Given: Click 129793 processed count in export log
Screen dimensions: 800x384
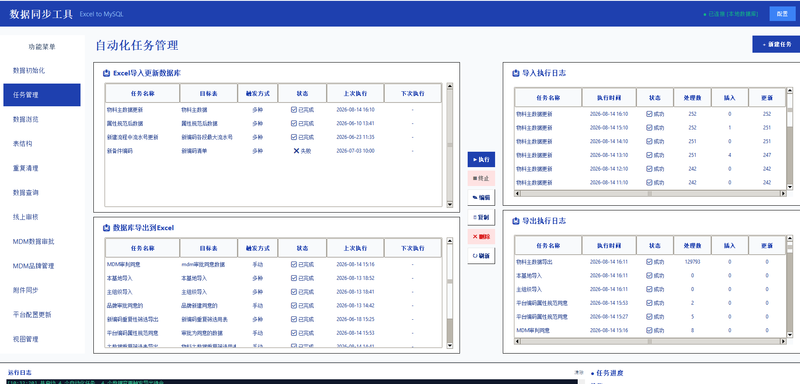Looking at the screenshot, I should pyautogui.click(x=692, y=262).
